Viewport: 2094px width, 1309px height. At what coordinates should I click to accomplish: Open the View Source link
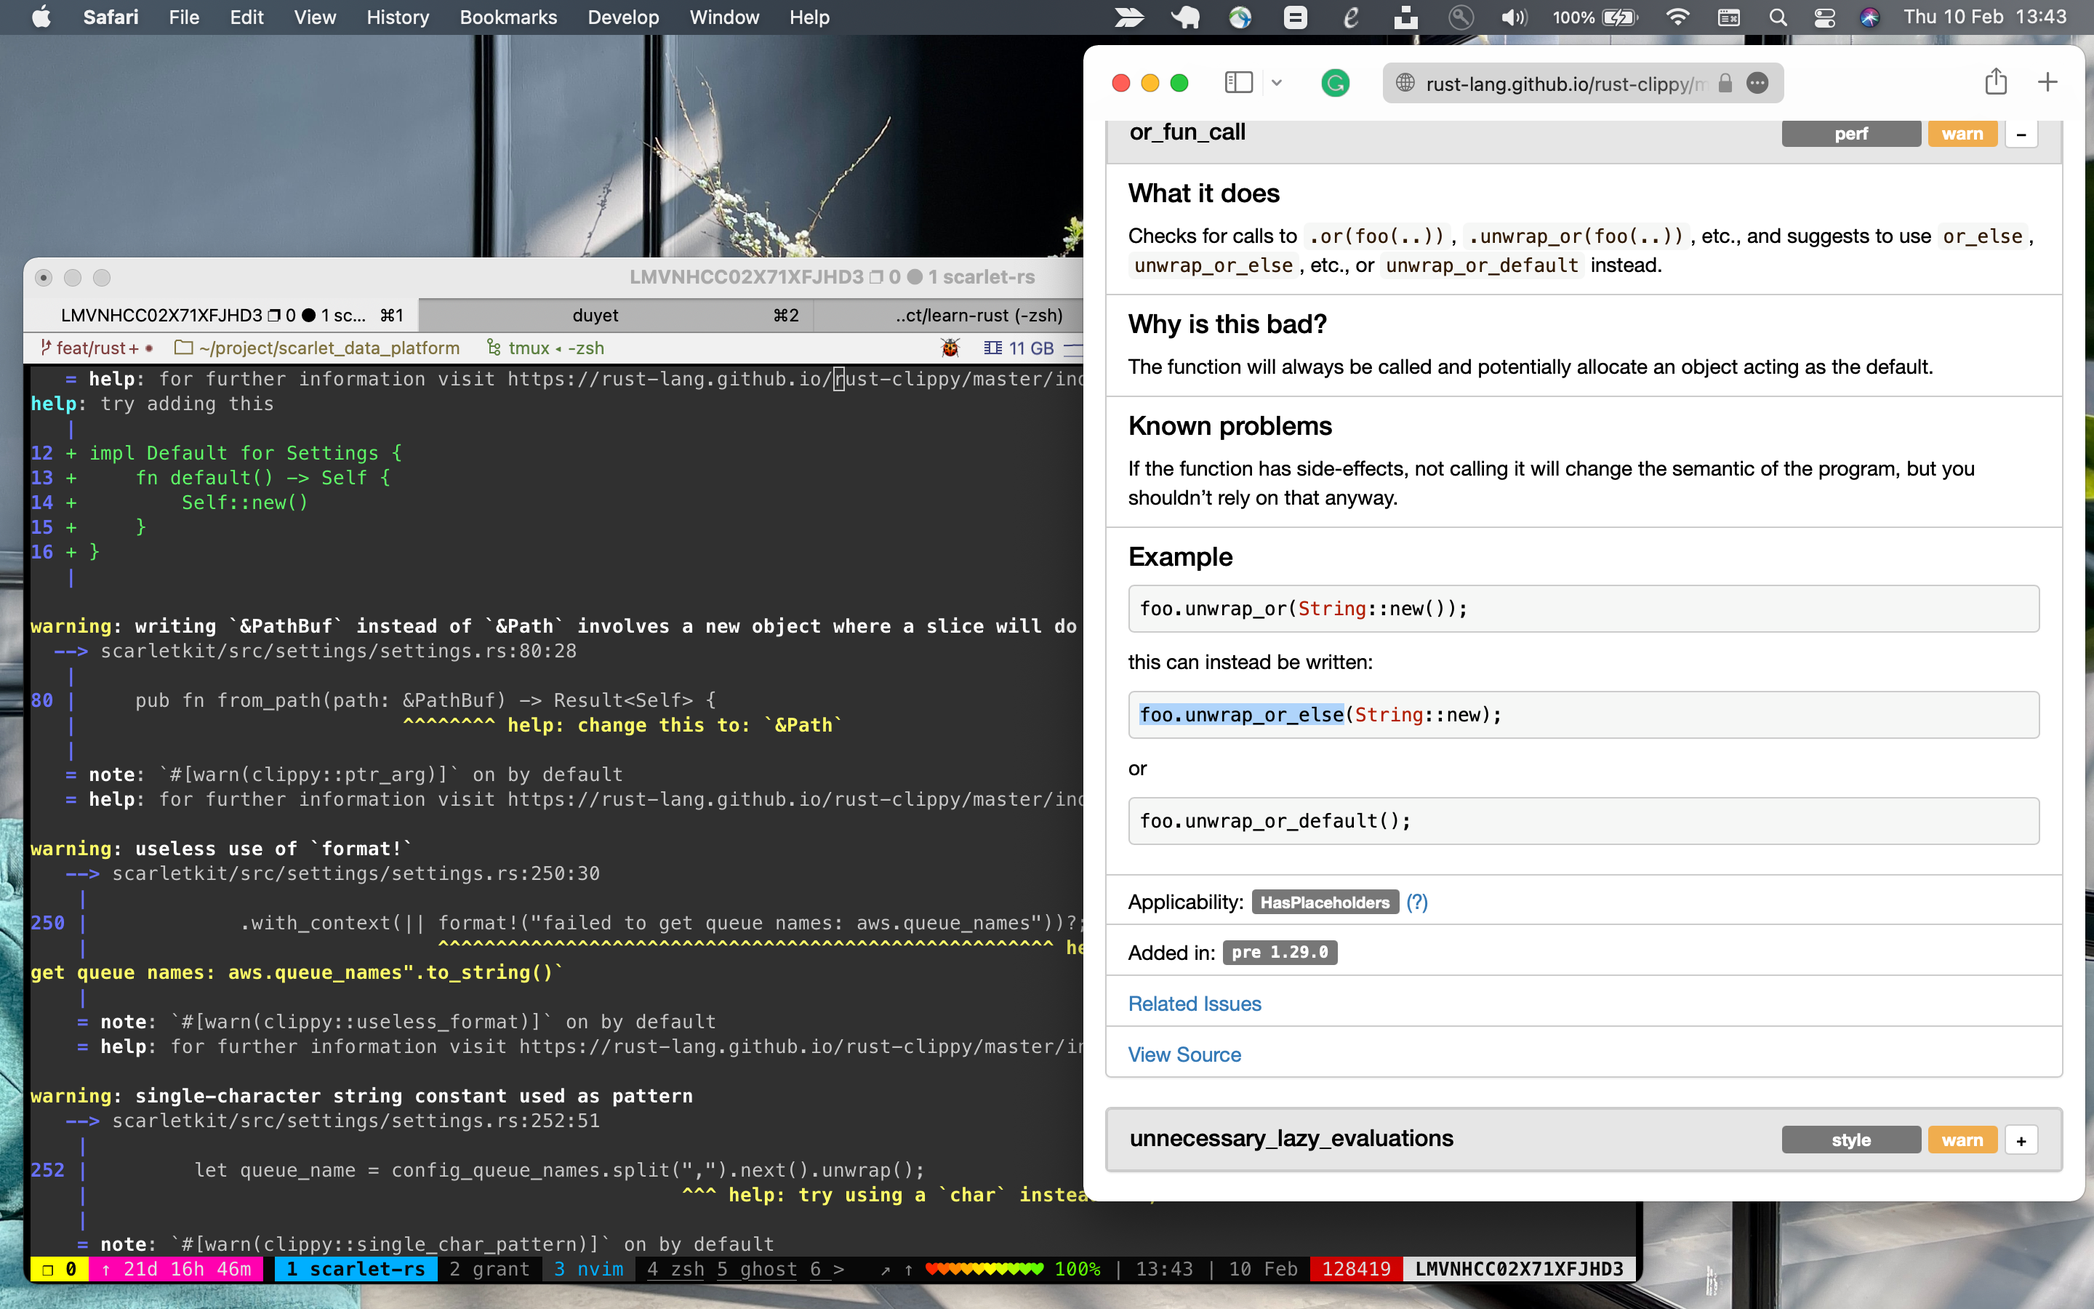tap(1184, 1054)
